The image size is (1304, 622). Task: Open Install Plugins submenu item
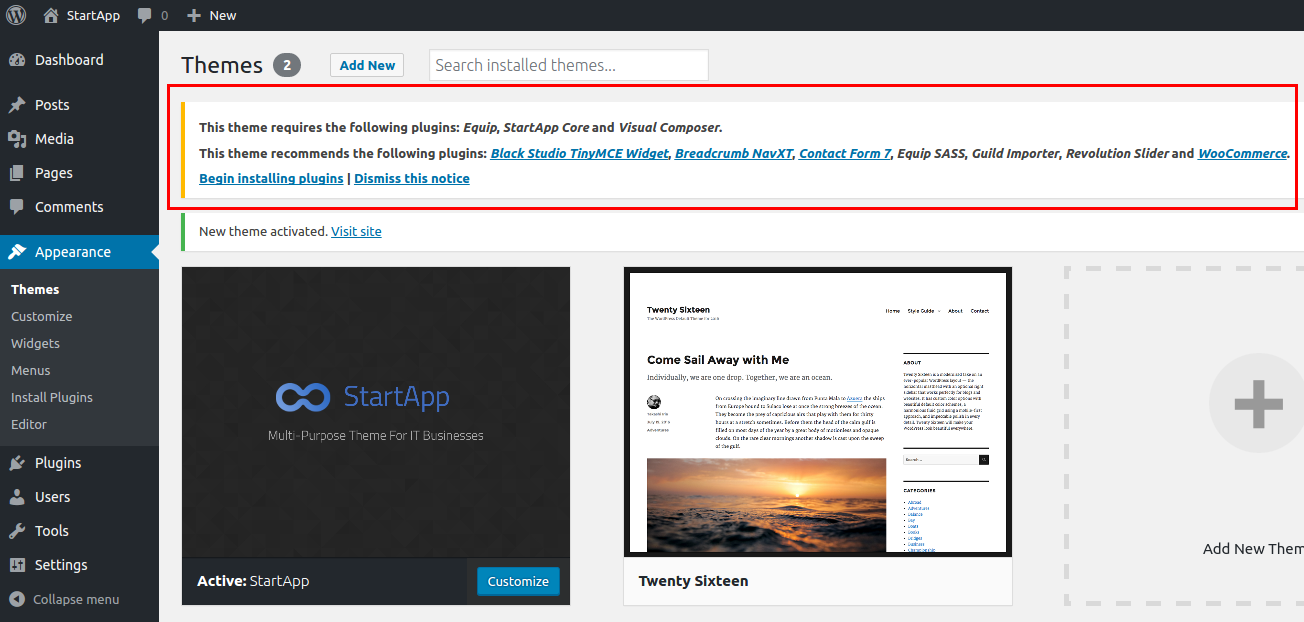pos(52,397)
